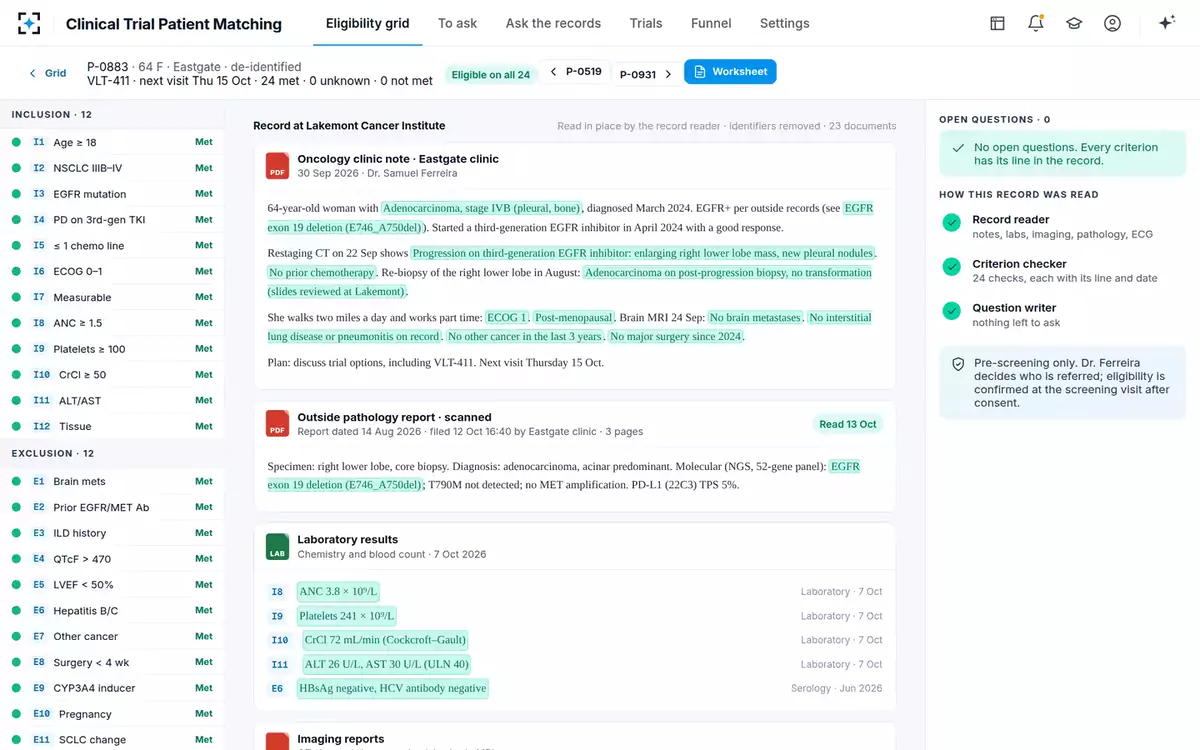
Task: Go back to Grid via arrow link
Action: coord(47,73)
